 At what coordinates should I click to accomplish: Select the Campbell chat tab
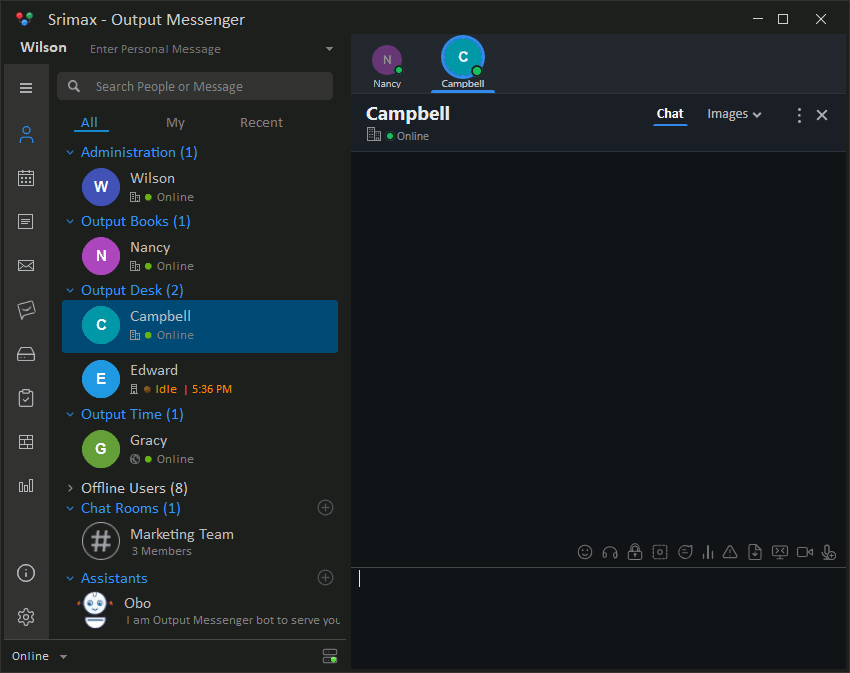pyautogui.click(x=463, y=64)
